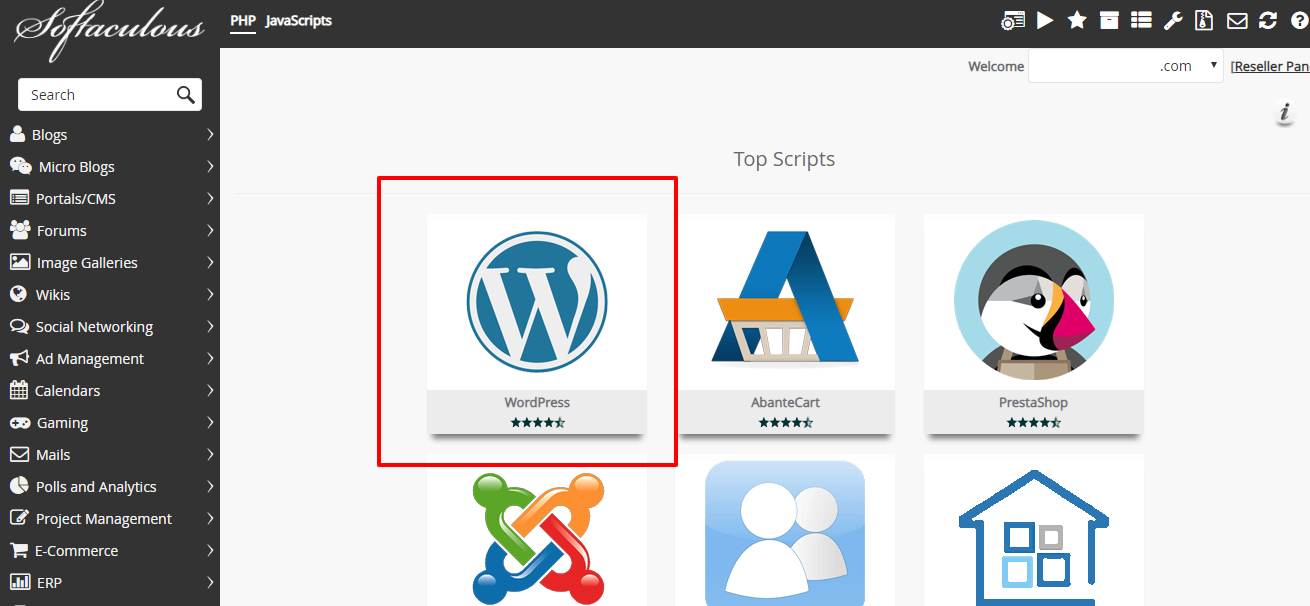Open the archive box installations icon

tap(1109, 20)
